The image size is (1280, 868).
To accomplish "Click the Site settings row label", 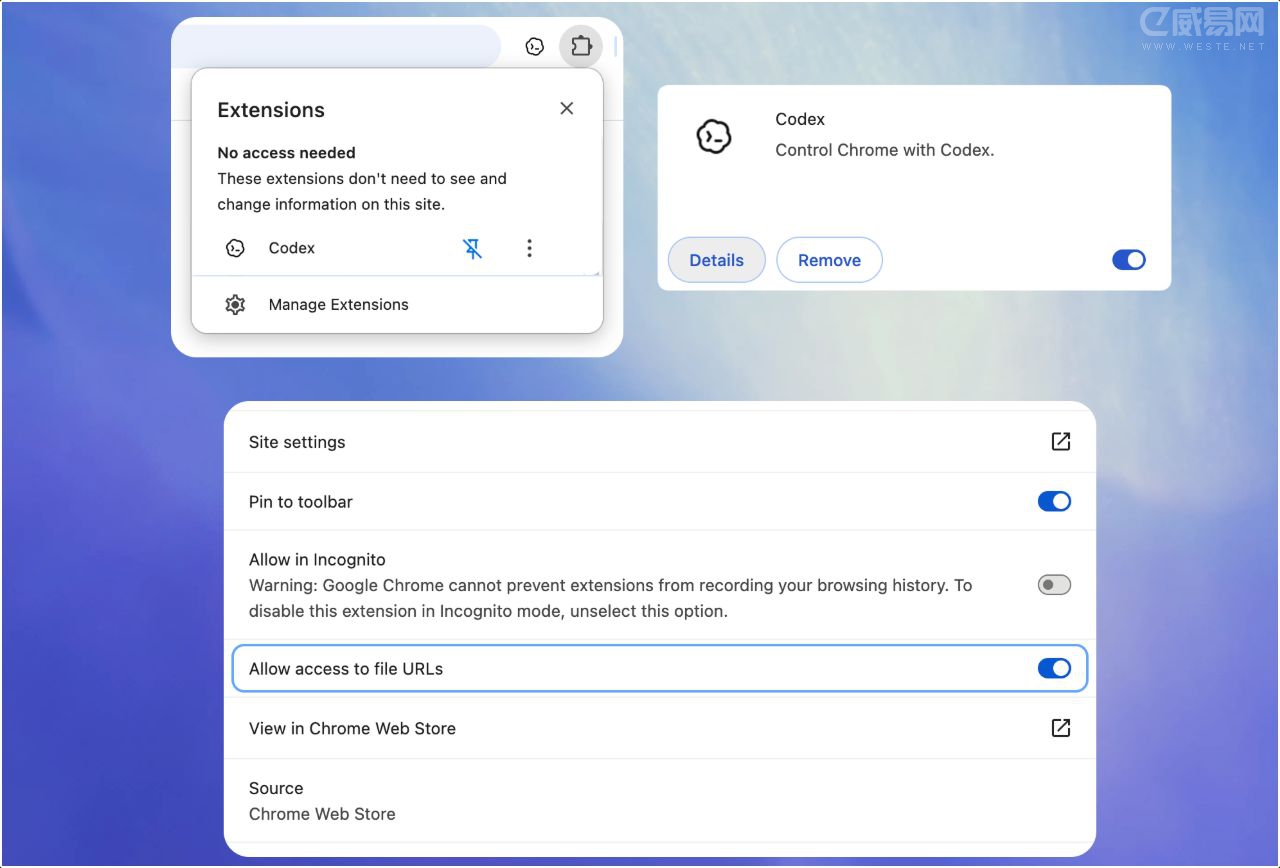I will coord(297,442).
